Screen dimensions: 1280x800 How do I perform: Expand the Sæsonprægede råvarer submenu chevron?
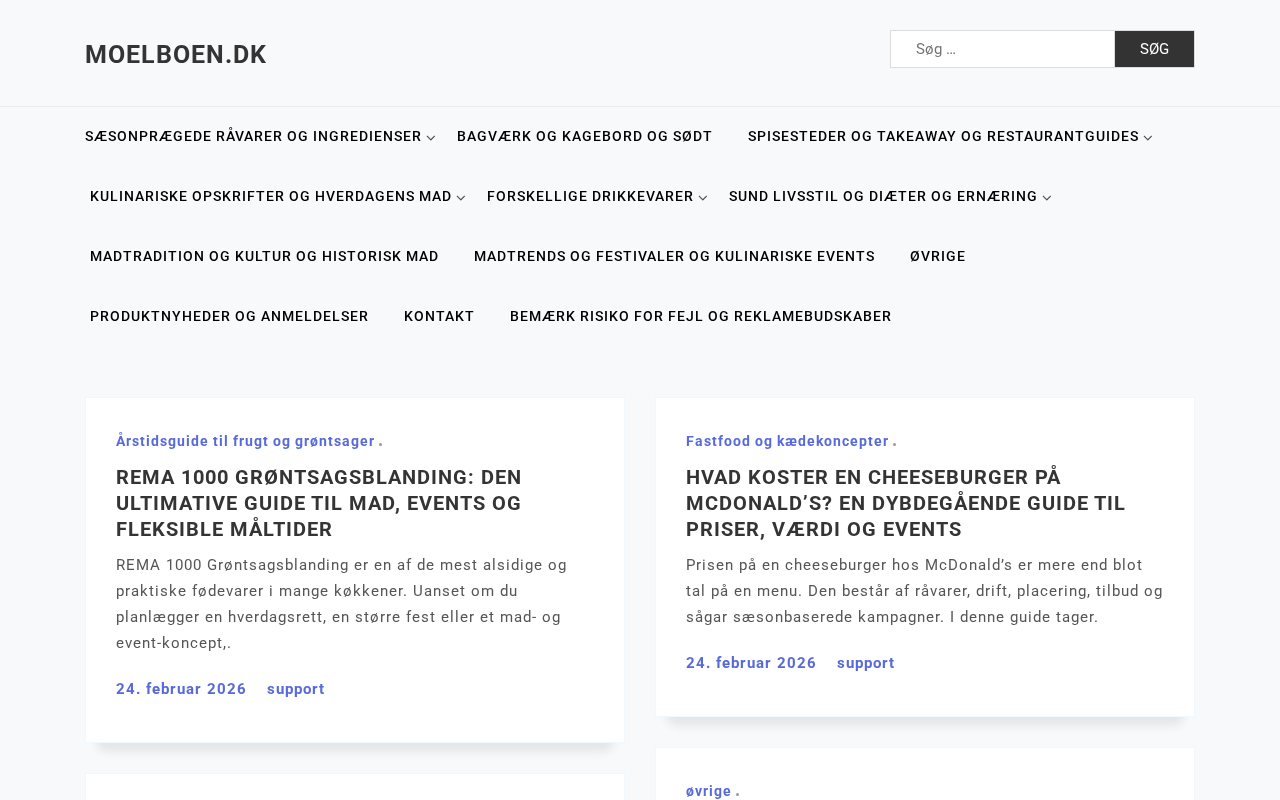tap(431, 138)
